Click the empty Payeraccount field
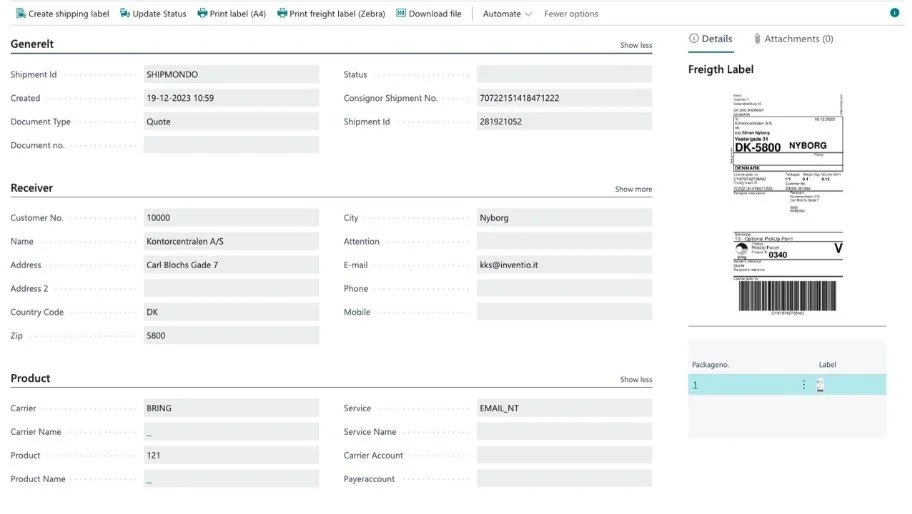Image resolution: width=912 pixels, height=514 pixels. (x=564, y=479)
